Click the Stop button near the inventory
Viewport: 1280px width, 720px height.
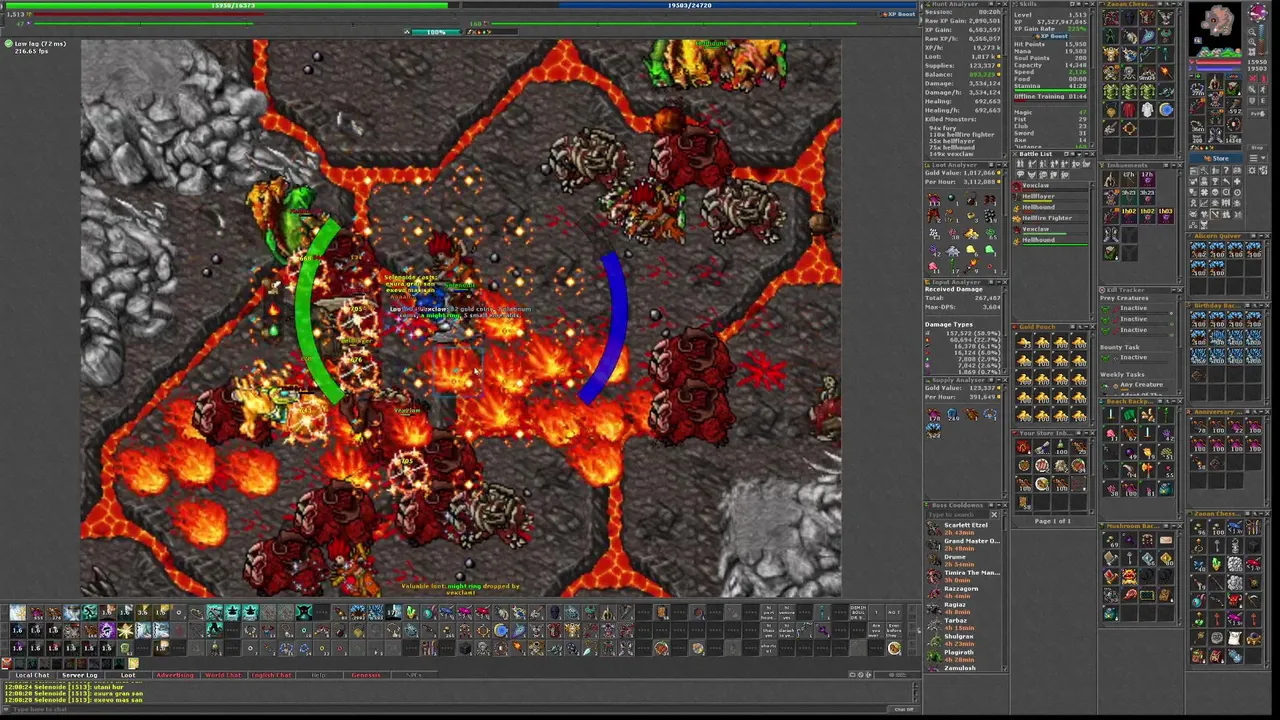point(1257,148)
